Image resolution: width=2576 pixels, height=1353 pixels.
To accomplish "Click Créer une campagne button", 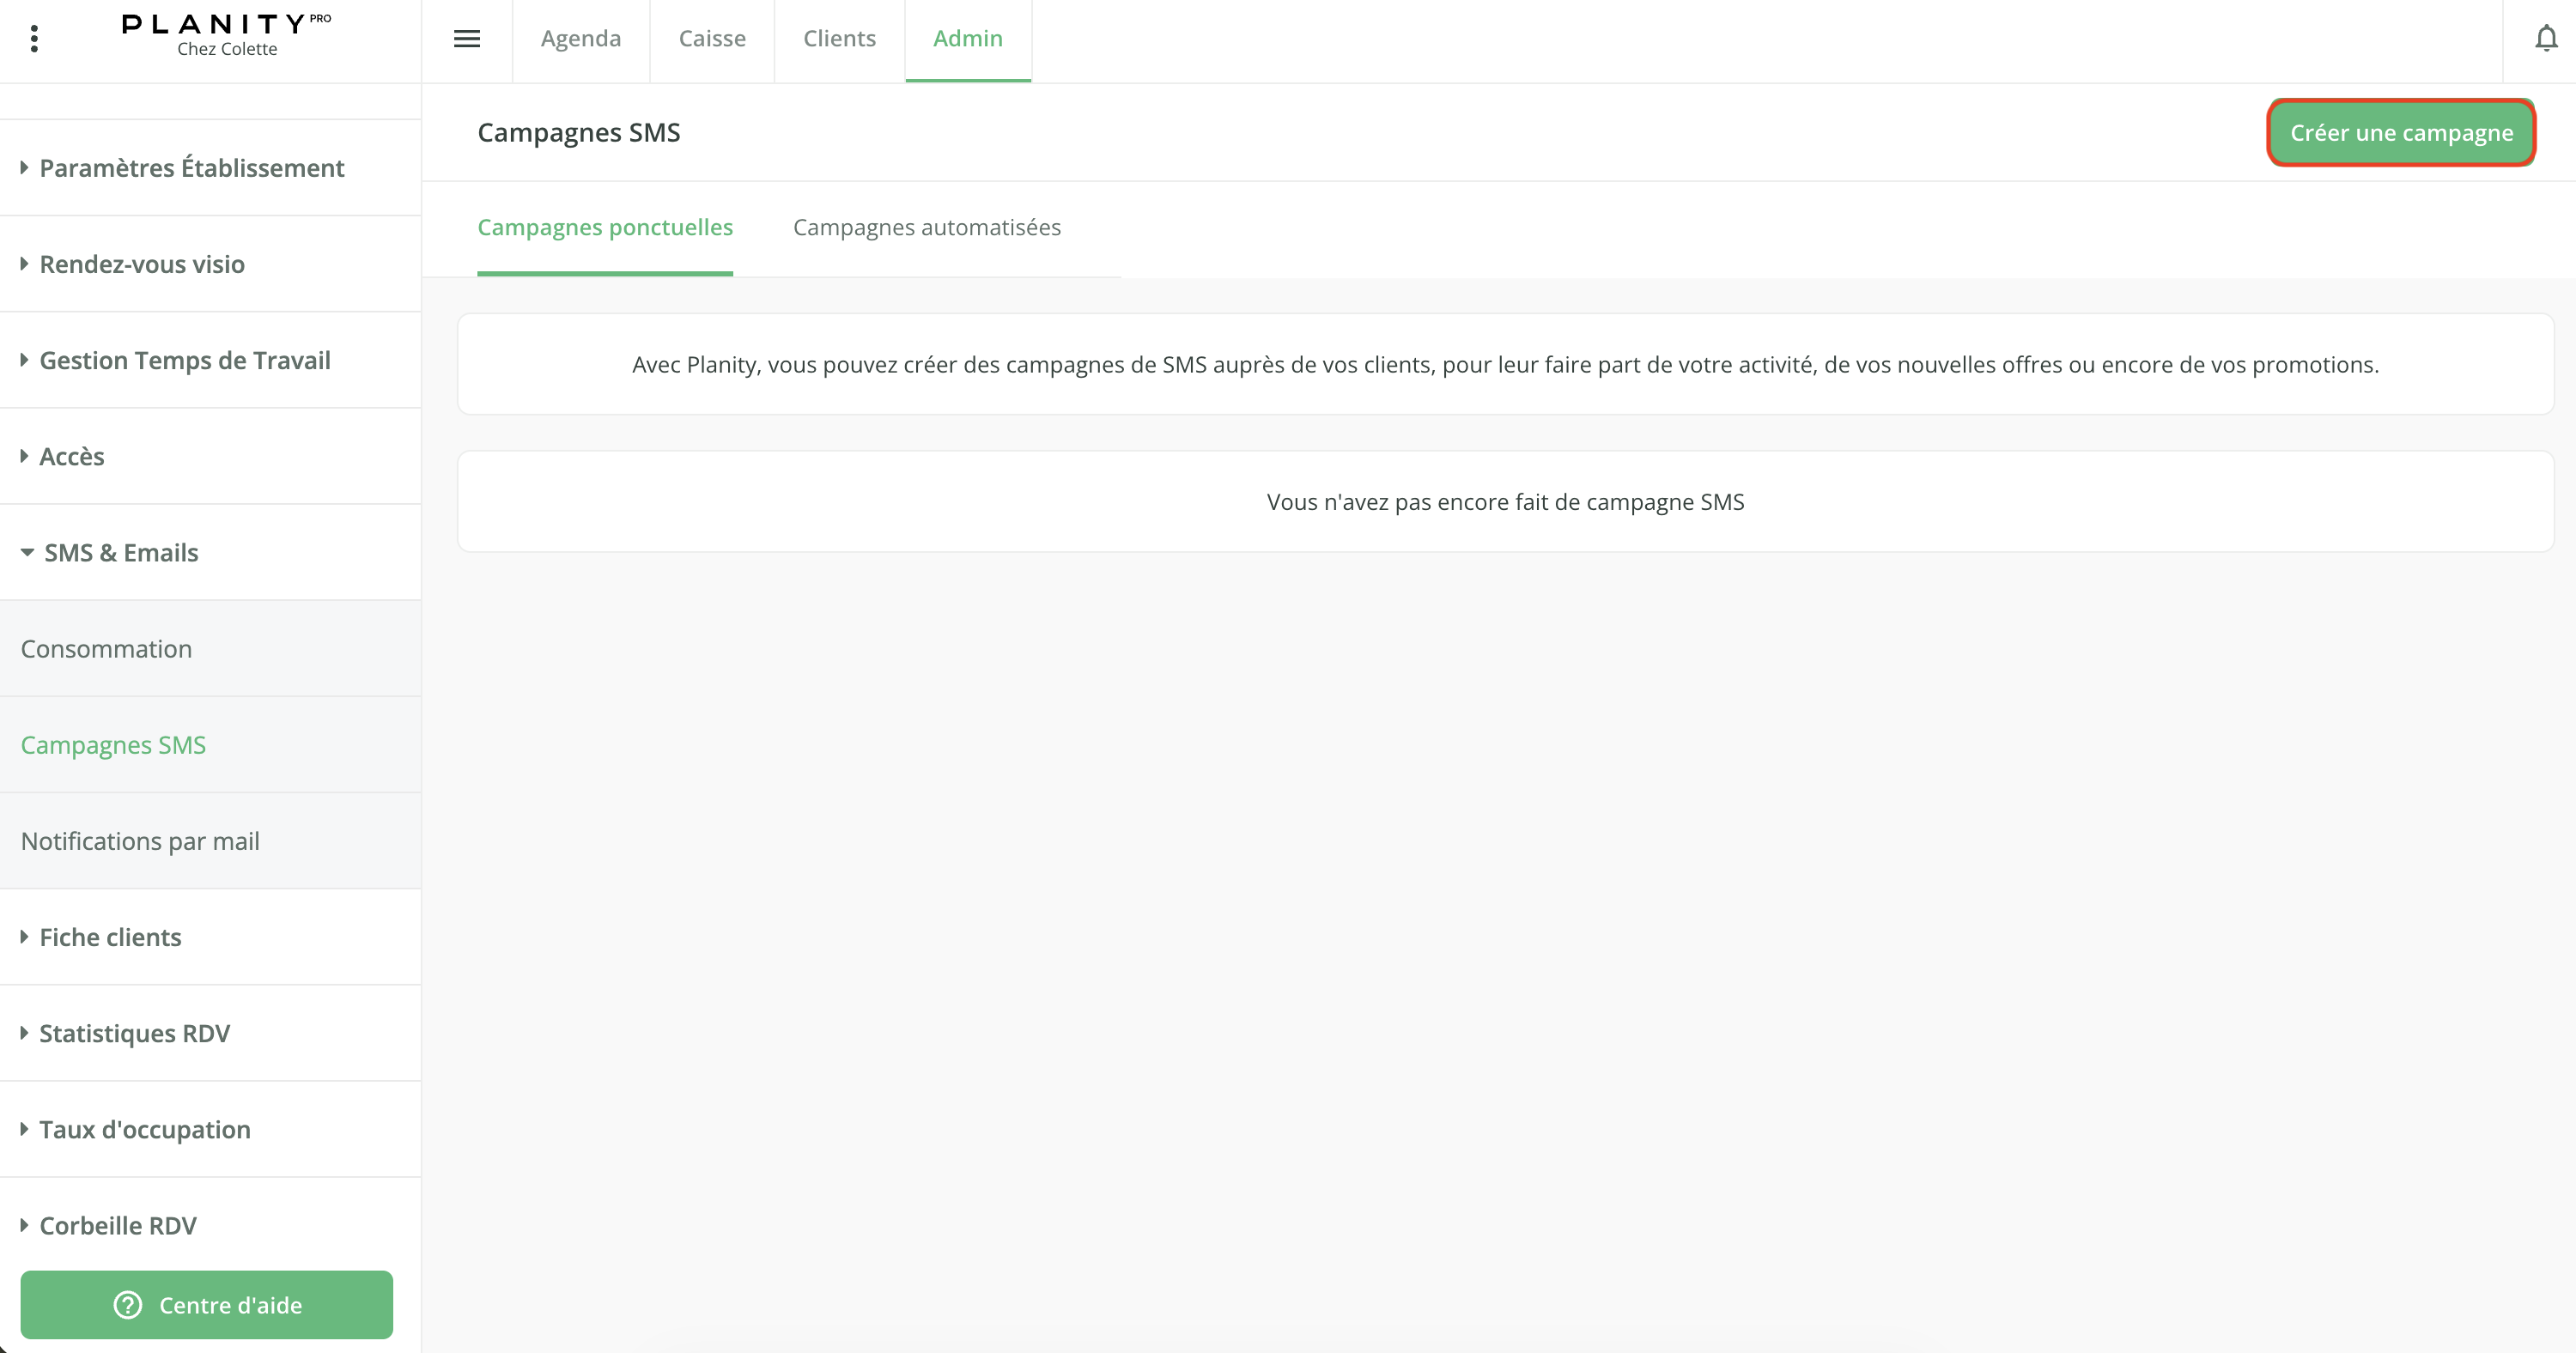I will click(2400, 133).
